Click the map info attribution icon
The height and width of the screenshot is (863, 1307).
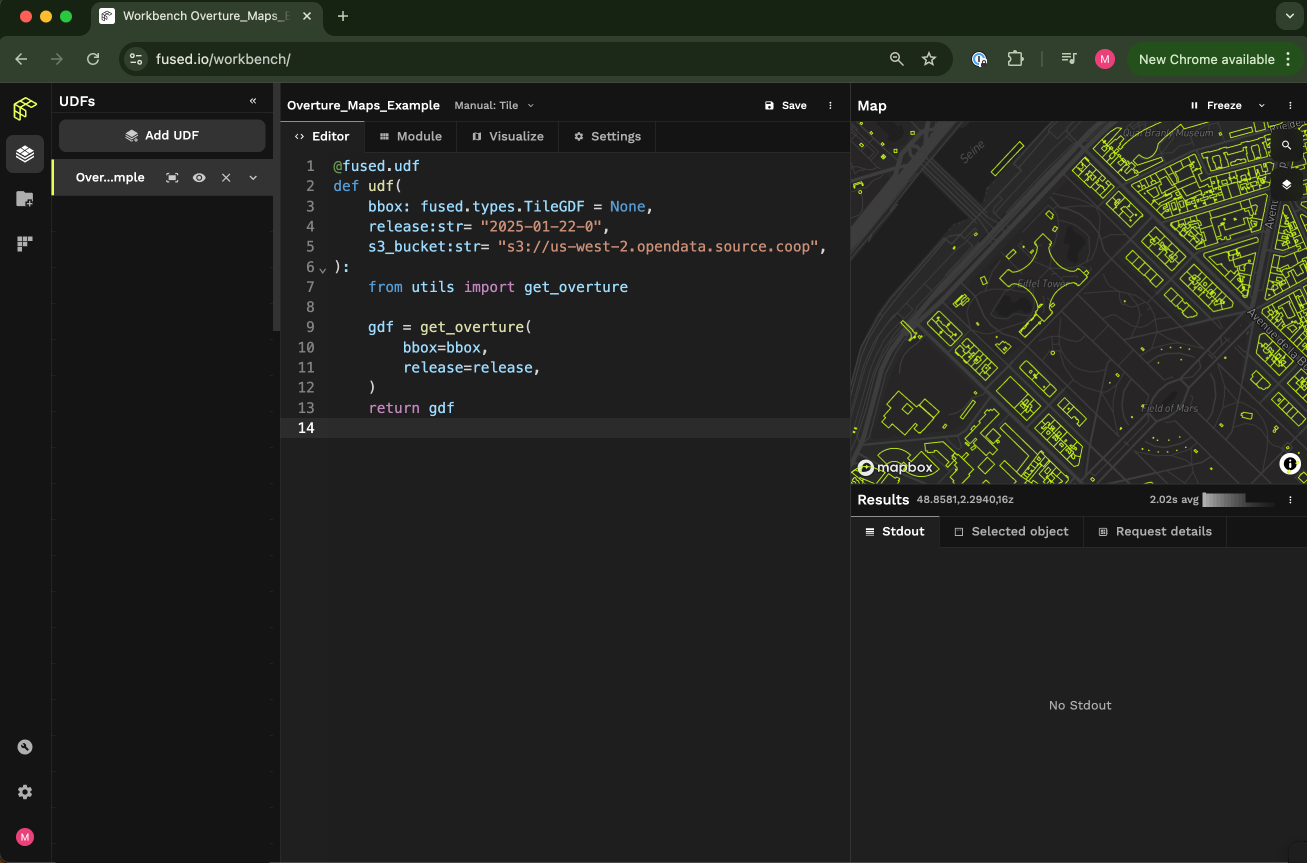click(x=1290, y=464)
